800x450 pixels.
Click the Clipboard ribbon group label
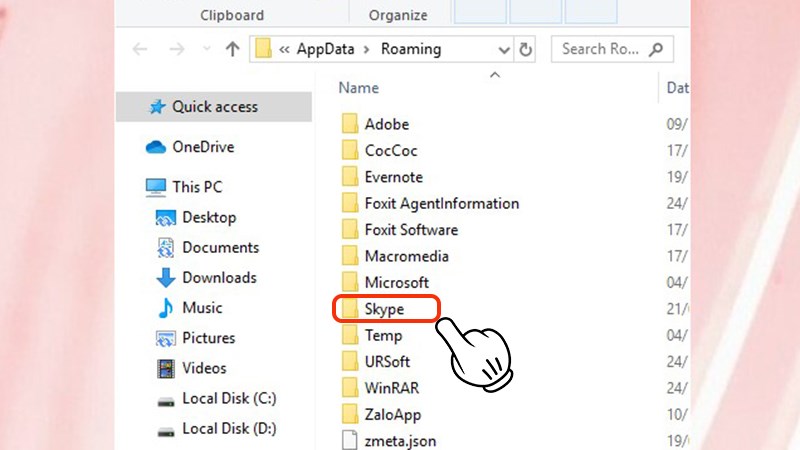(x=232, y=15)
